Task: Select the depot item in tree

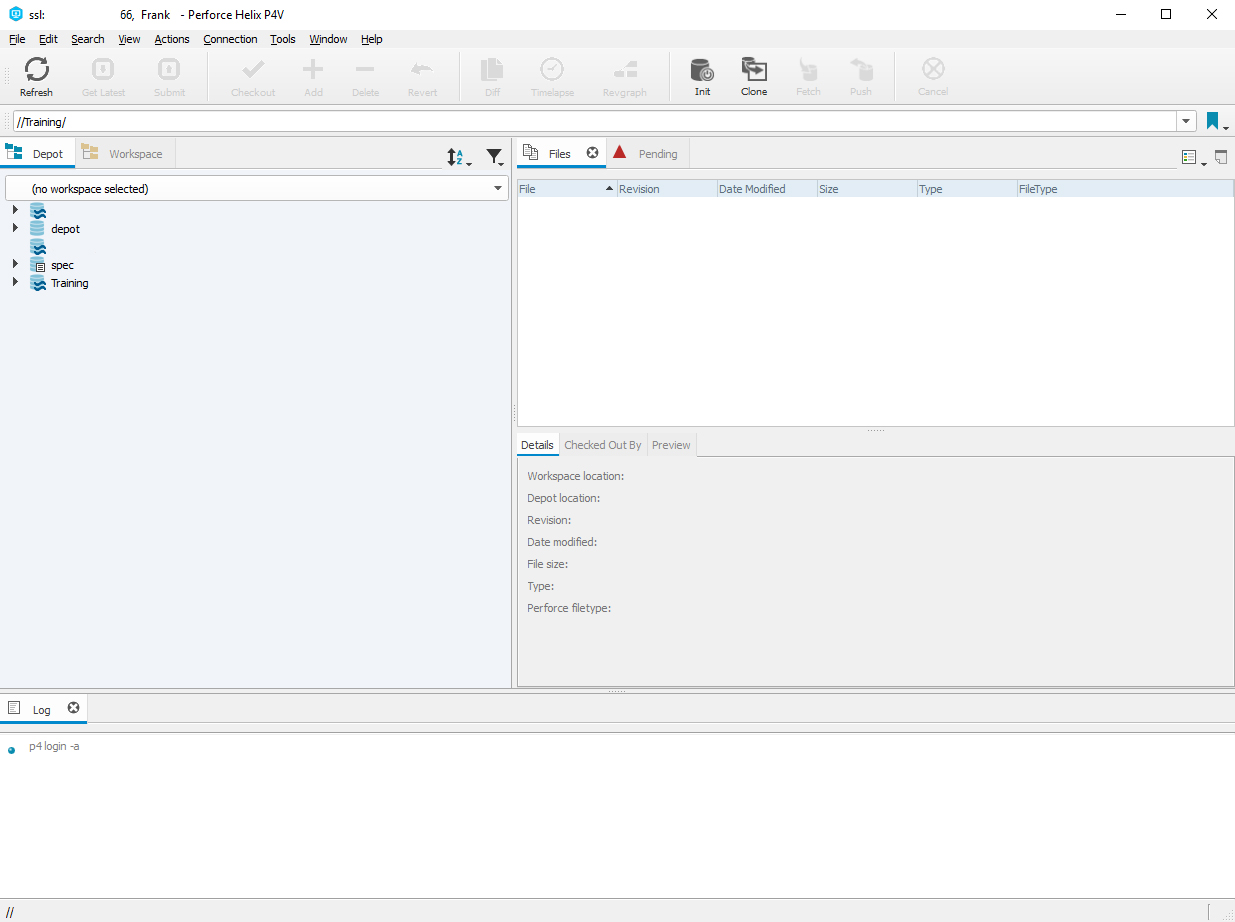Action: coord(65,229)
